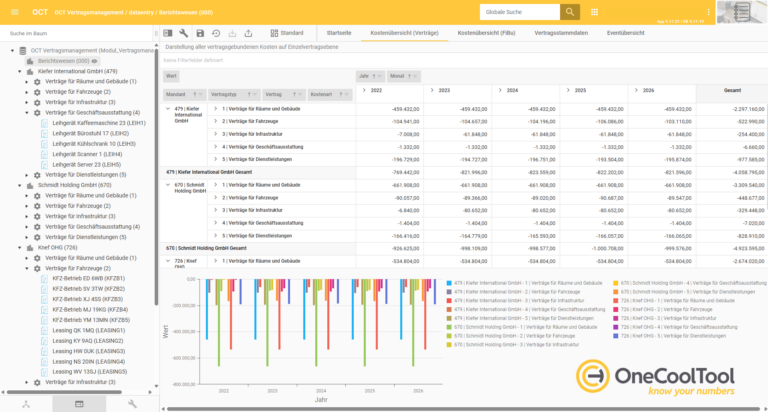Toggle sort arrow on Monat field
768x412 pixels.
pyautogui.click(x=409, y=76)
